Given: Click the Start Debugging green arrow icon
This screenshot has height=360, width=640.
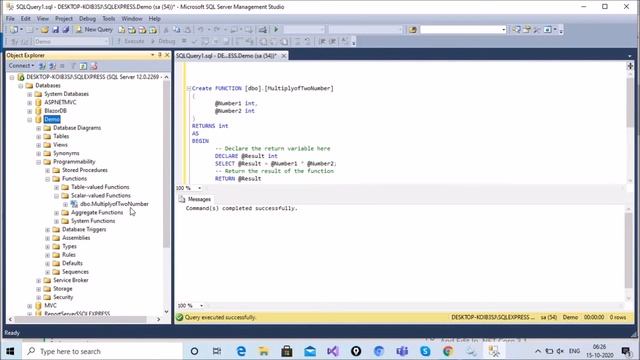Looking at the screenshot, I should pos(276,29).
